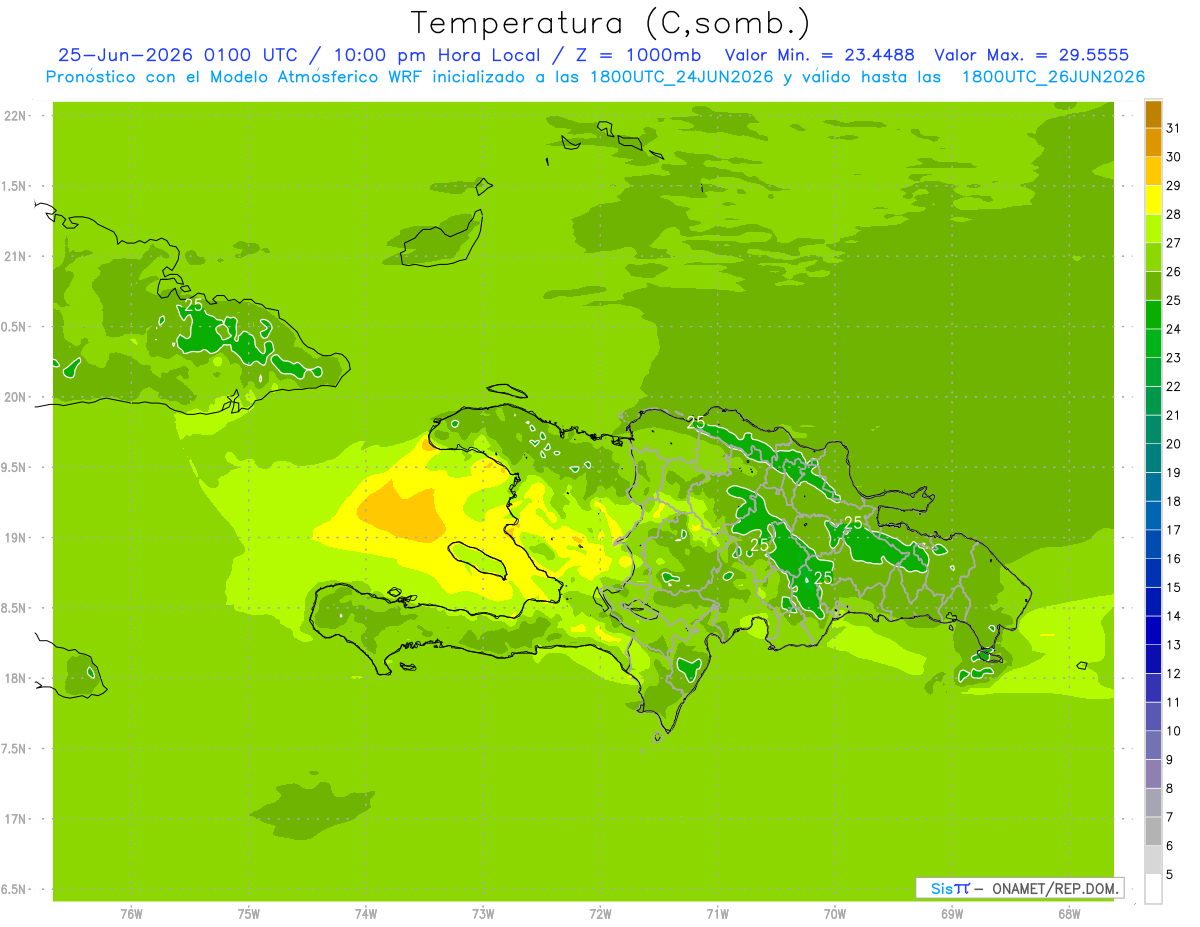Viewport: 1200px width, 927px height.
Task: Click the "6.5N" latitude axis label
Action: point(13,889)
